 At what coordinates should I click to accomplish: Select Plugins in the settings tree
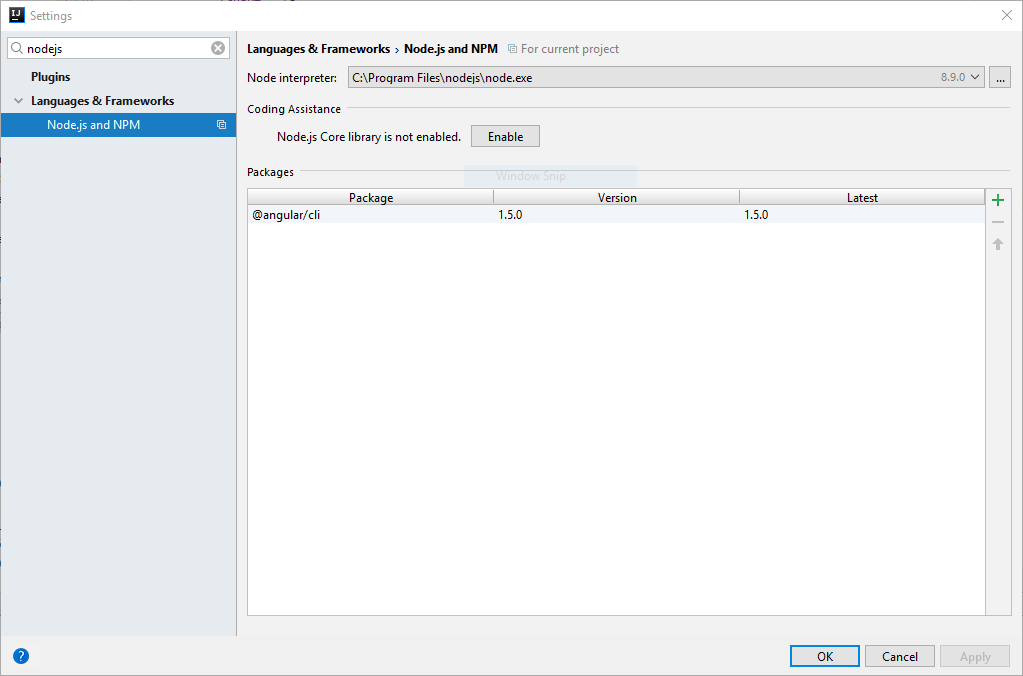(x=50, y=77)
